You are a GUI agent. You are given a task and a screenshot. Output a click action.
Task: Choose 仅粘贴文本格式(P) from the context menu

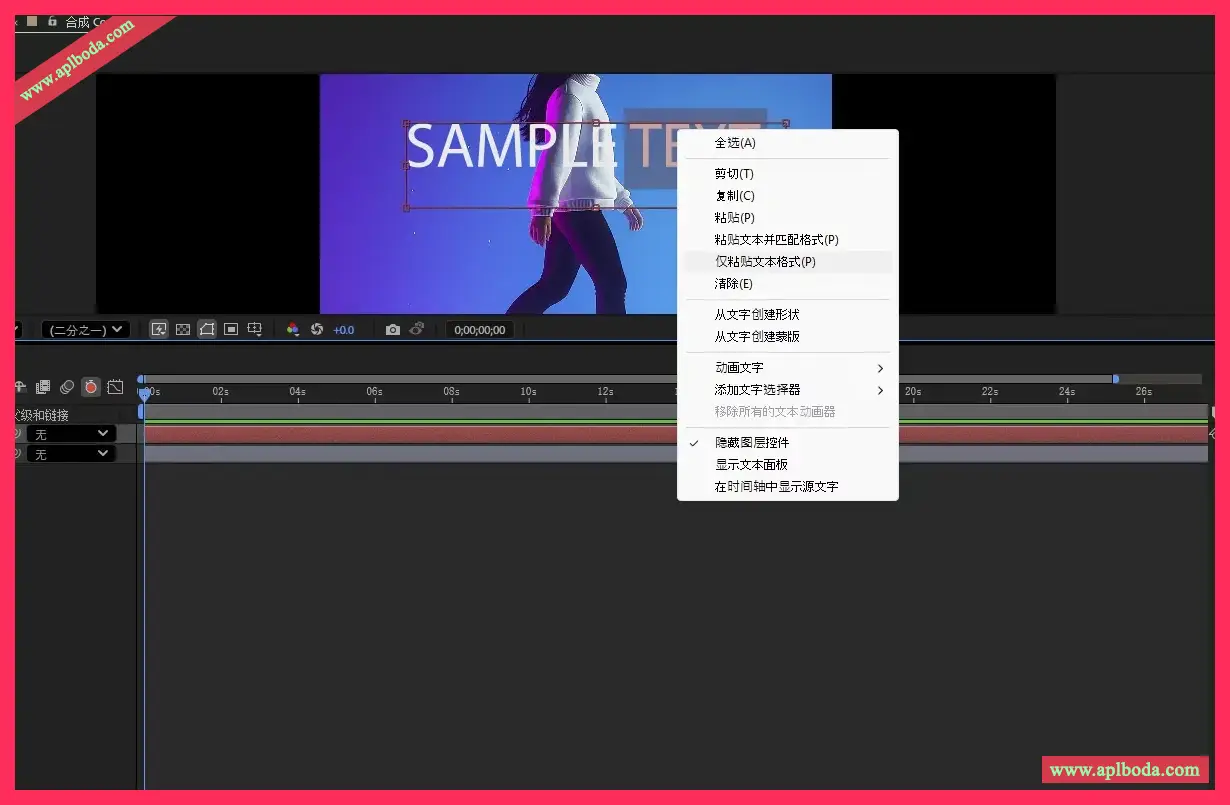(765, 262)
